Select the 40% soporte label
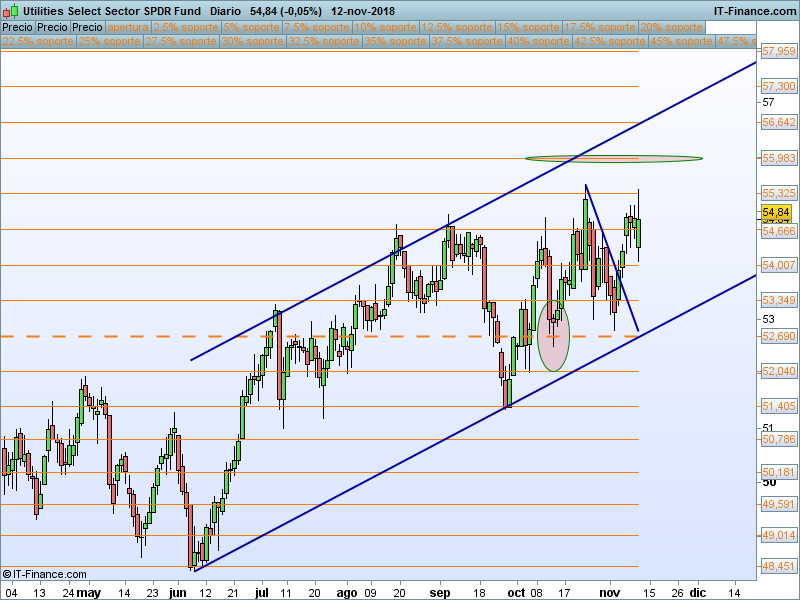Screen dimensions: 800x600 click(539, 41)
